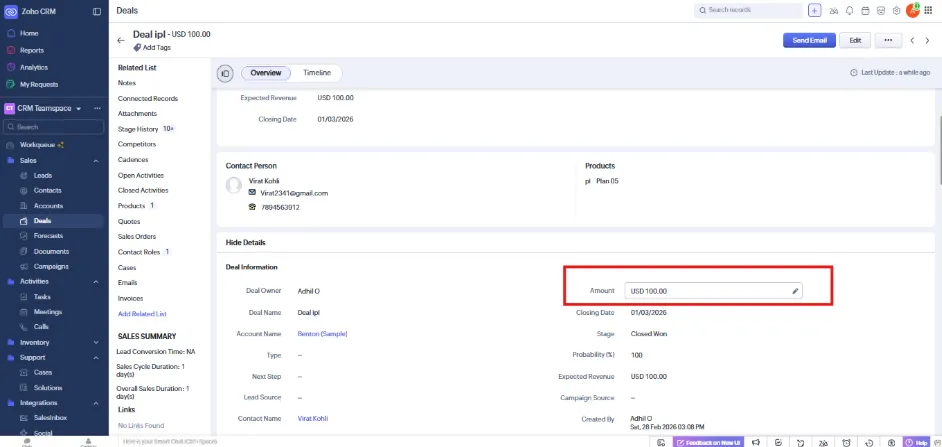Screen dimensions: 942x447
Task: Open the settings gear icon
Action: [x=896, y=10]
